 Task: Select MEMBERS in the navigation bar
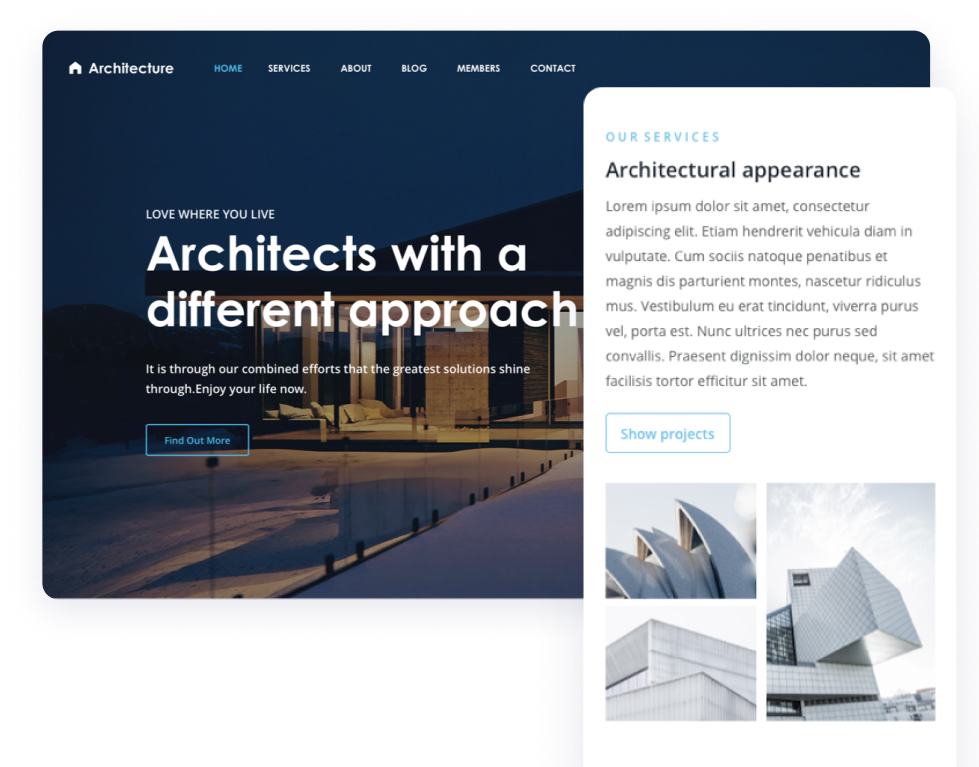[478, 68]
